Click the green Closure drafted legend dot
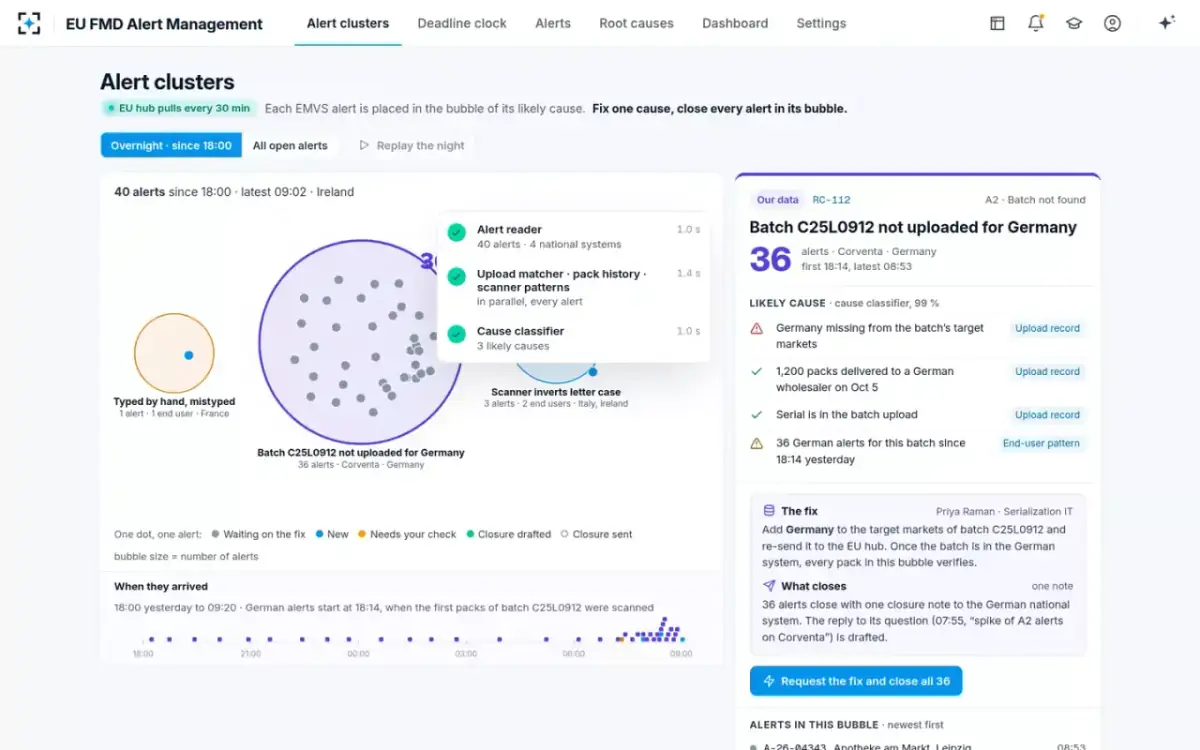 click(470, 534)
